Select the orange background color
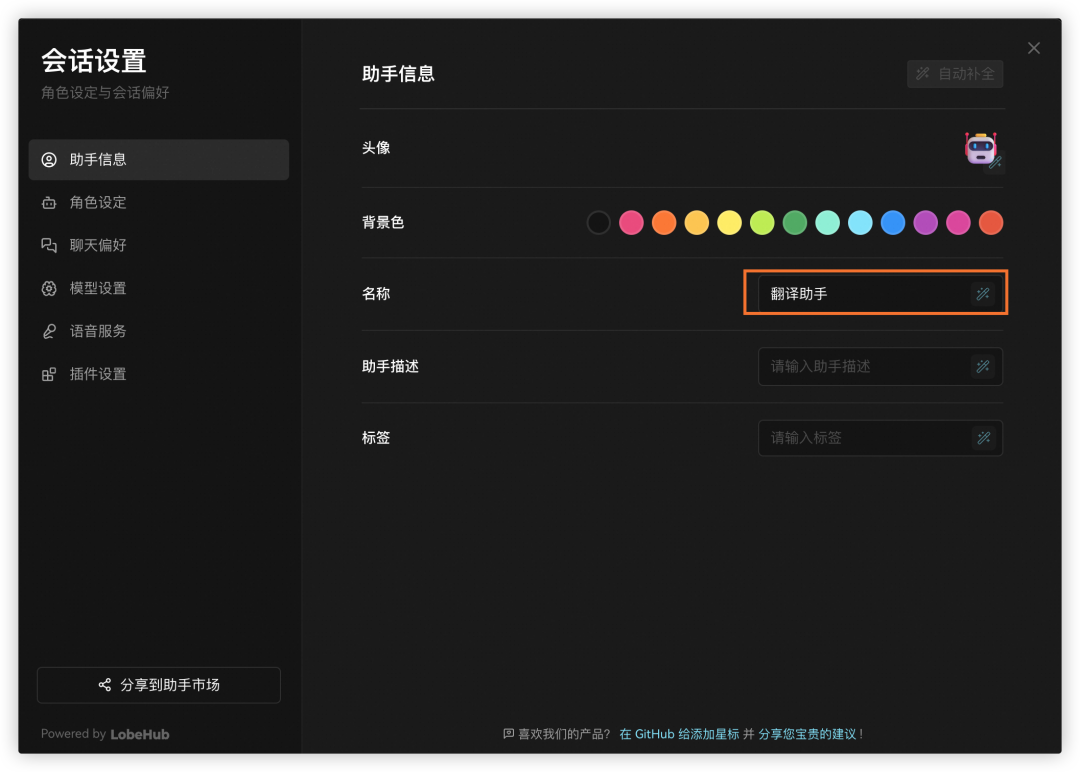This screenshot has height=772, width=1080. click(664, 222)
